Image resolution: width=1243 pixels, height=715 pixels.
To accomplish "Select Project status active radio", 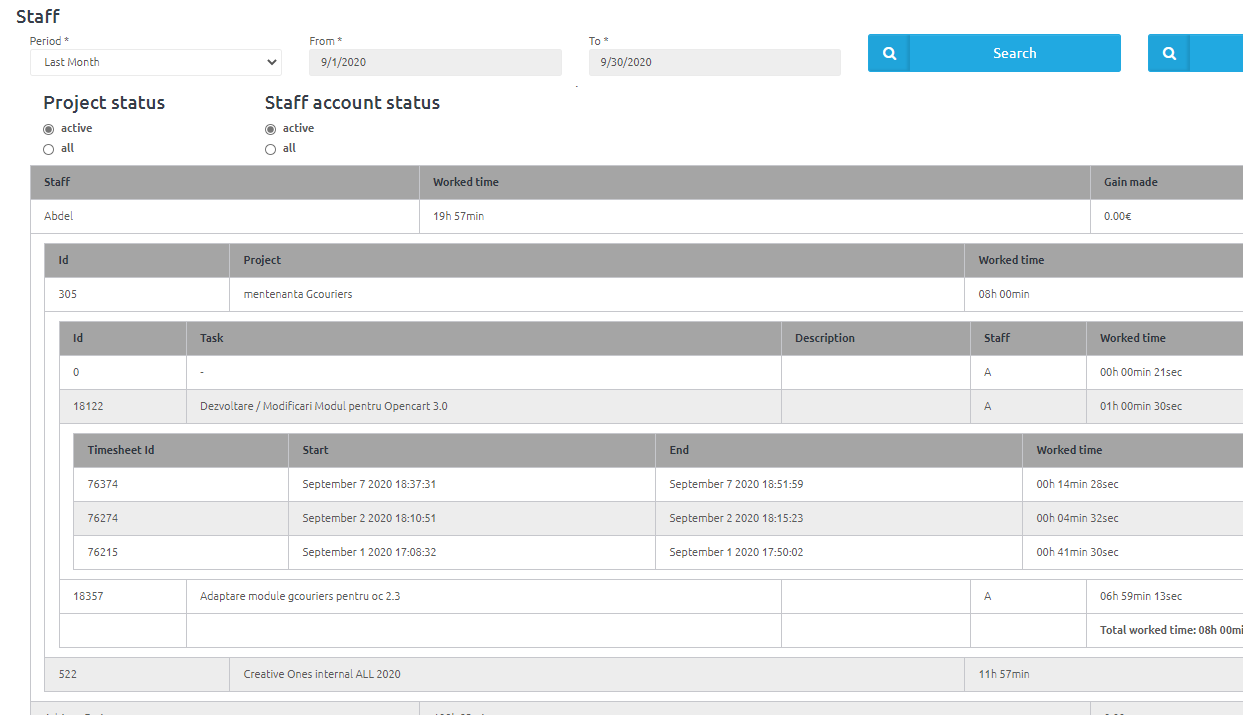I will (x=49, y=129).
